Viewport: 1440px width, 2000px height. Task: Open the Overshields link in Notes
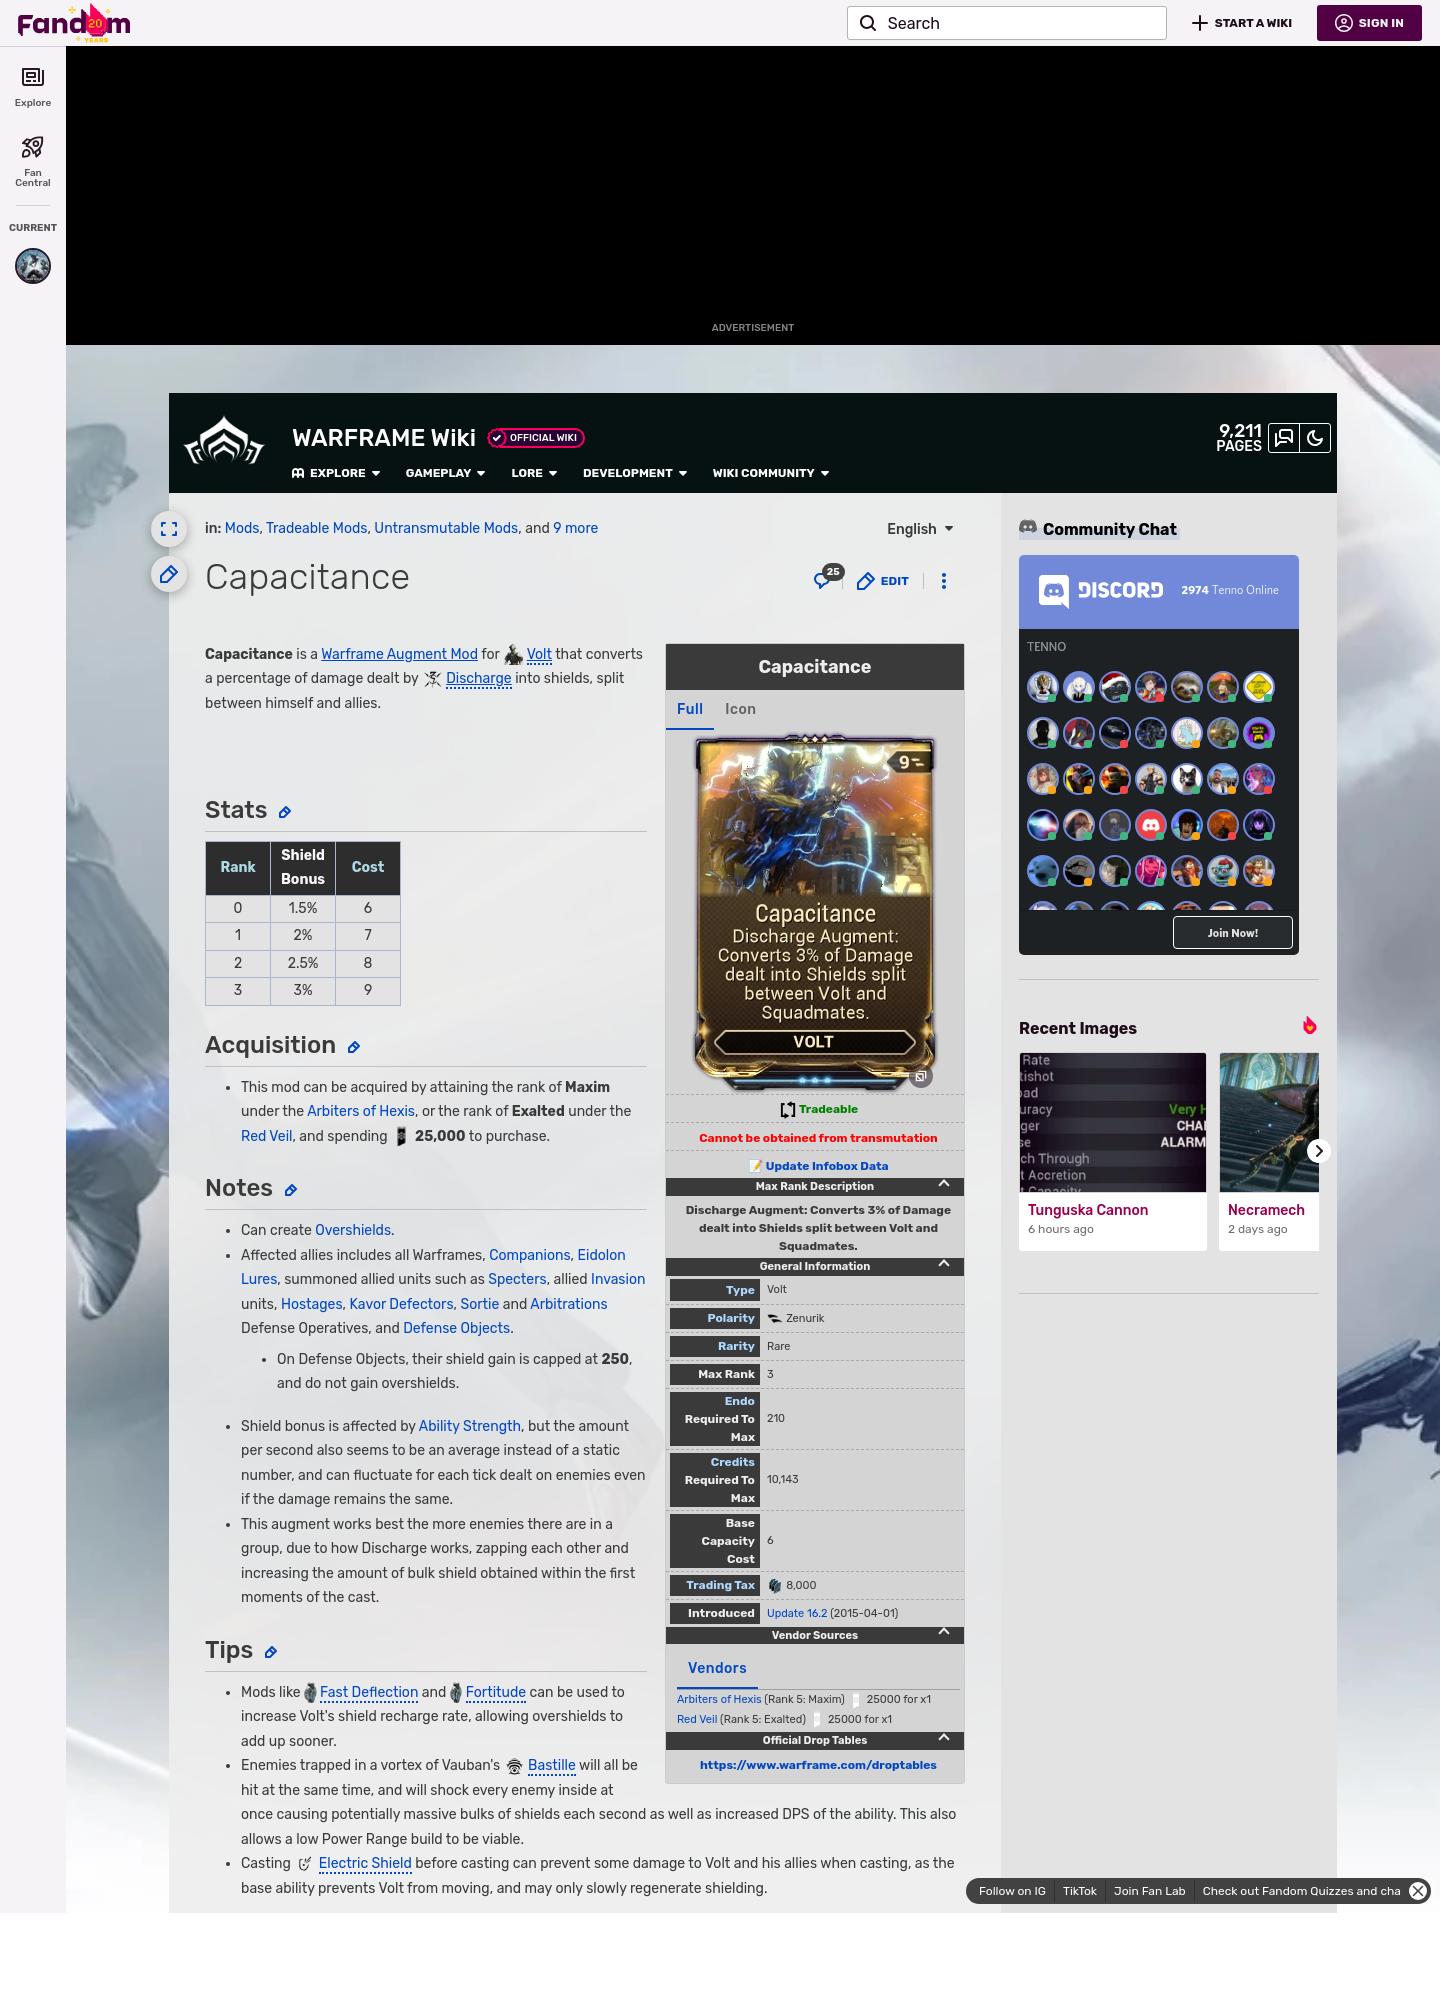[x=353, y=1230]
